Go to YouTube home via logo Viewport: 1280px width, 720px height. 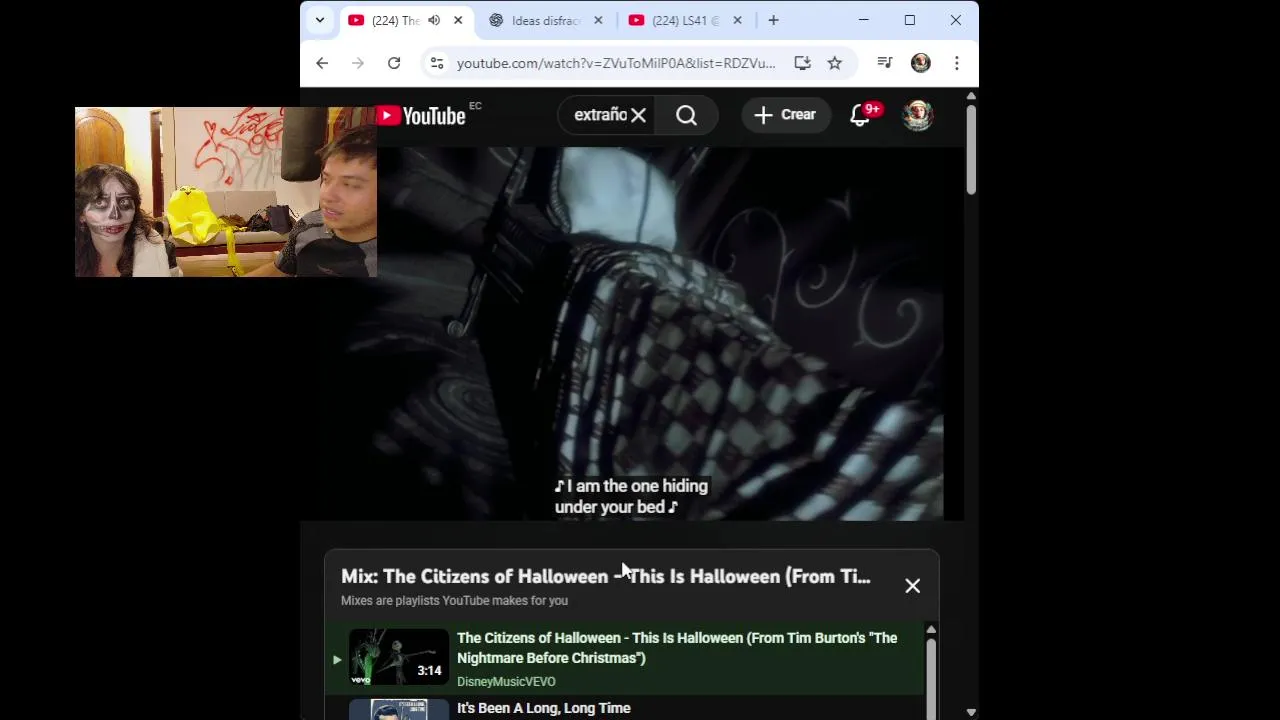coord(422,115)
